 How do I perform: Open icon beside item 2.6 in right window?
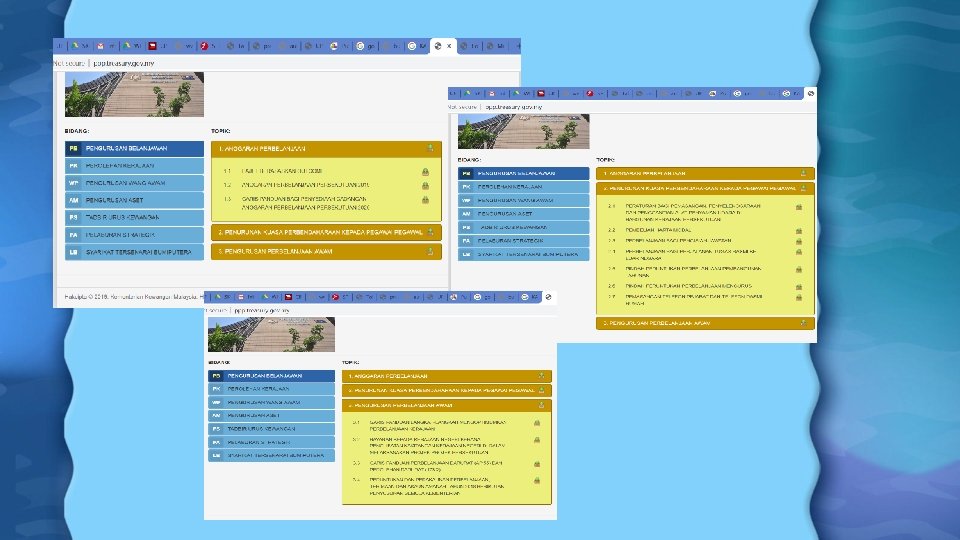pyautogui.click(x=798, y=287)
